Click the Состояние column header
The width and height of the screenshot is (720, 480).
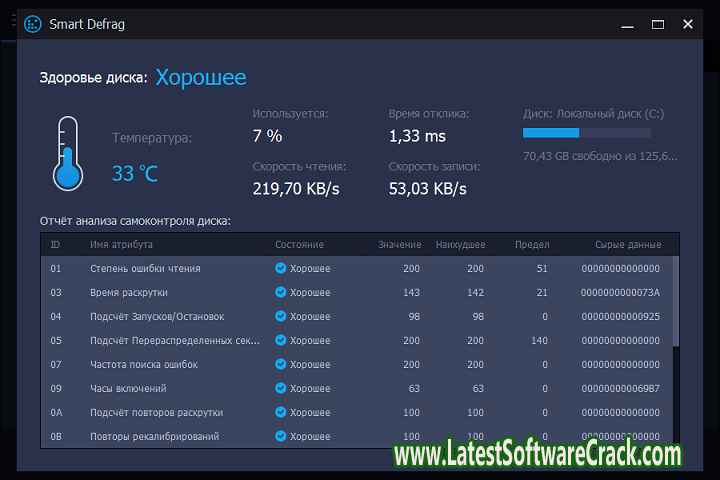click(299, 244)
